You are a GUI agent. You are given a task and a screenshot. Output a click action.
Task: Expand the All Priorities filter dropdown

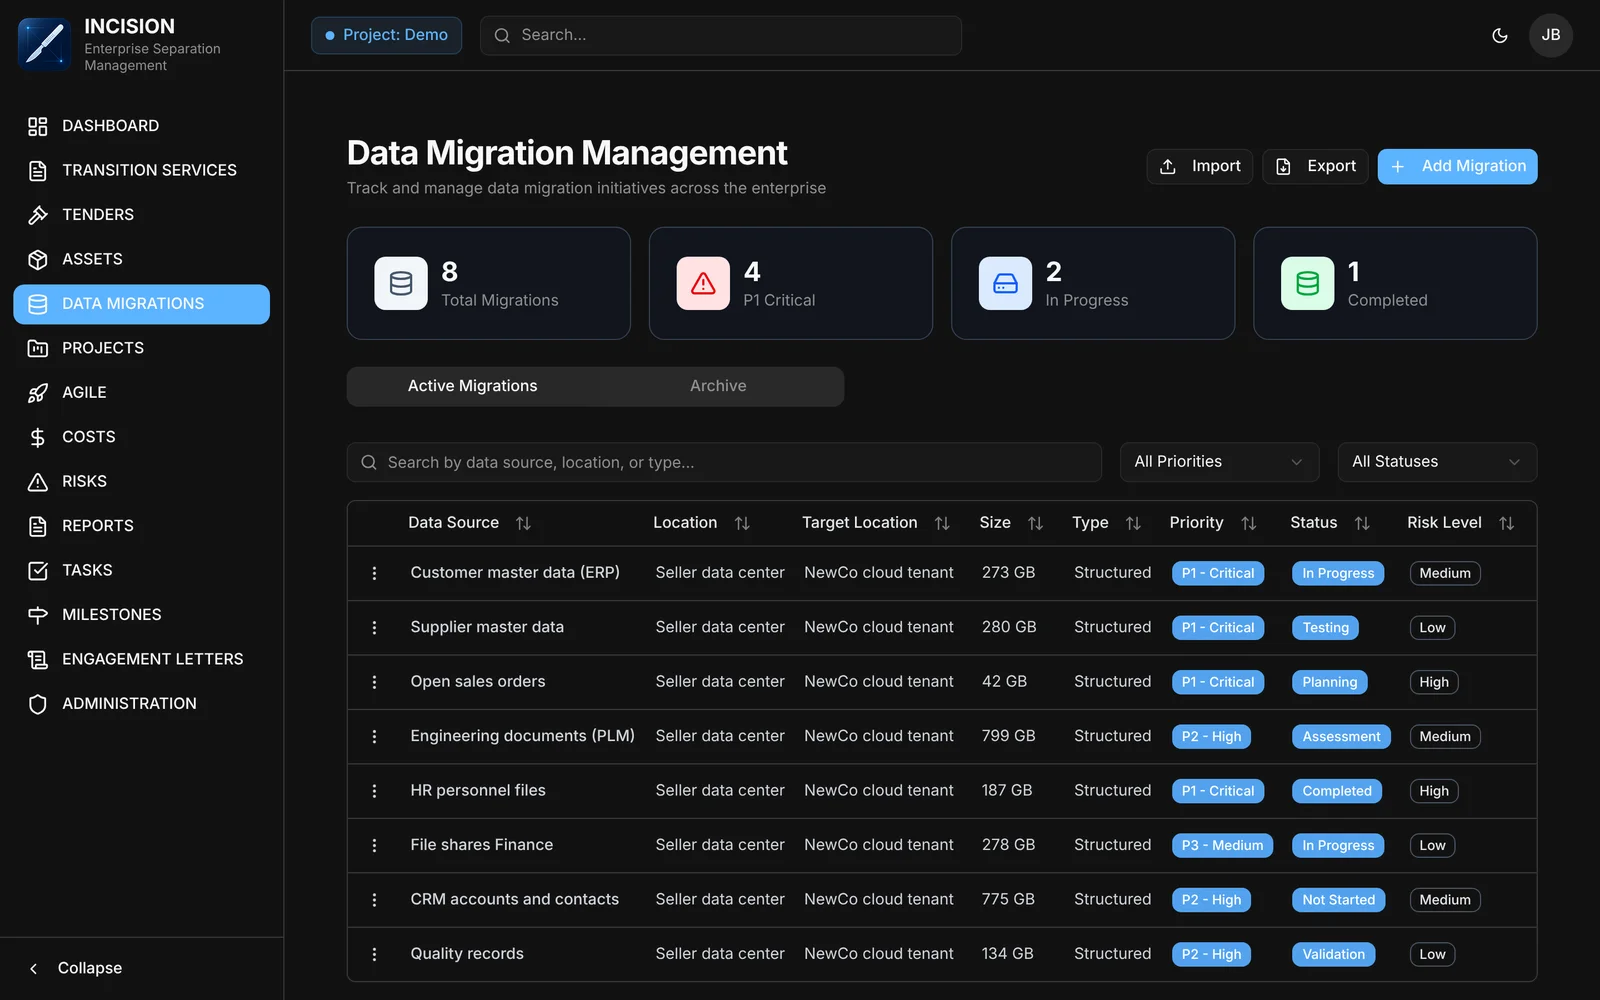1219,462
